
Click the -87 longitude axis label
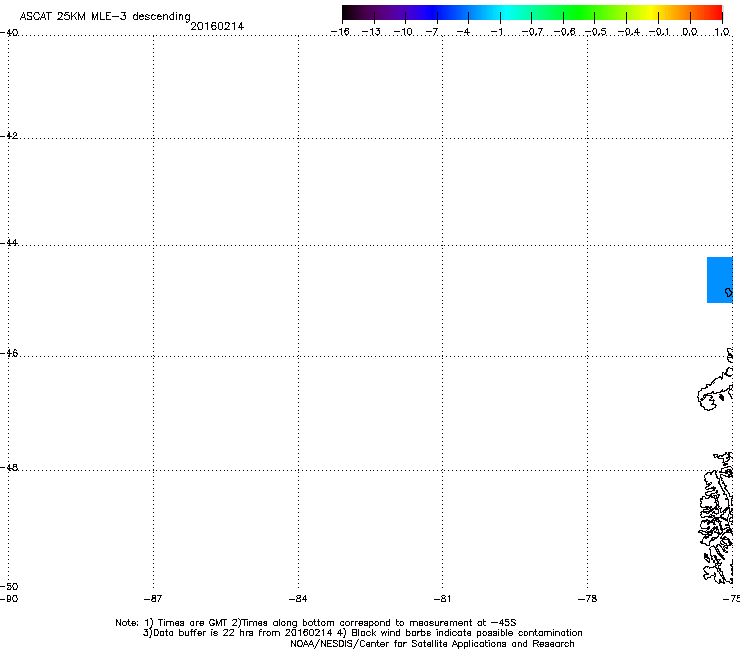(x=153, y=599)
